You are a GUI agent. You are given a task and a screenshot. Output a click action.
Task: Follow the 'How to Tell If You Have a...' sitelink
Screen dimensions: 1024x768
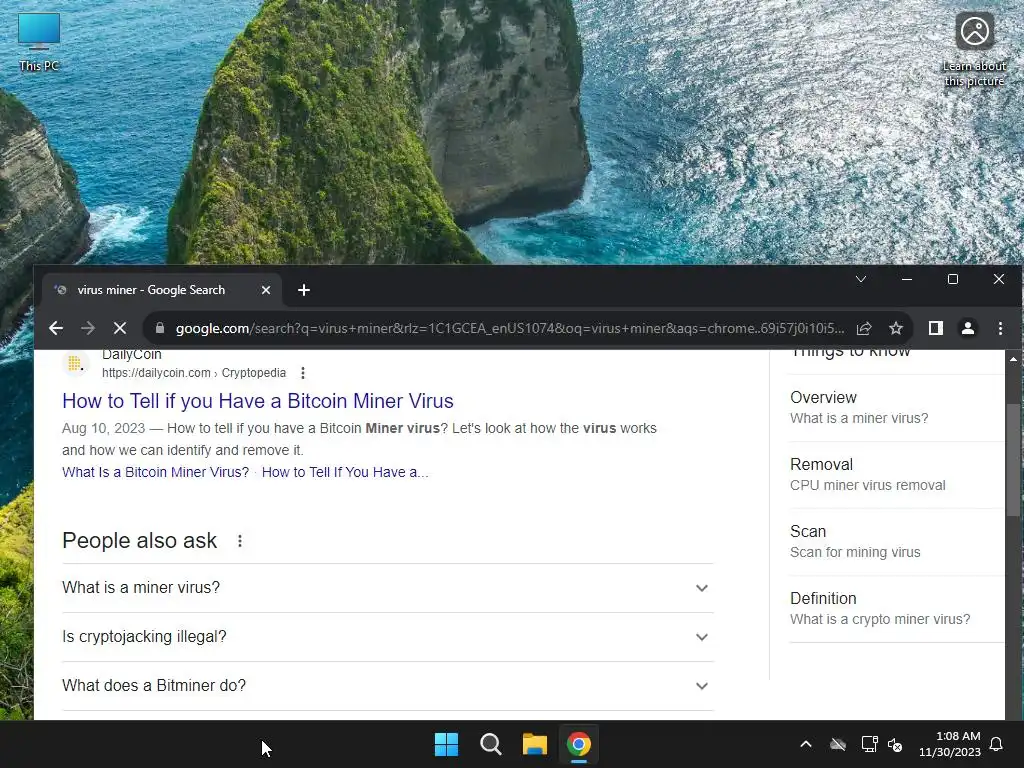(345, 472)
